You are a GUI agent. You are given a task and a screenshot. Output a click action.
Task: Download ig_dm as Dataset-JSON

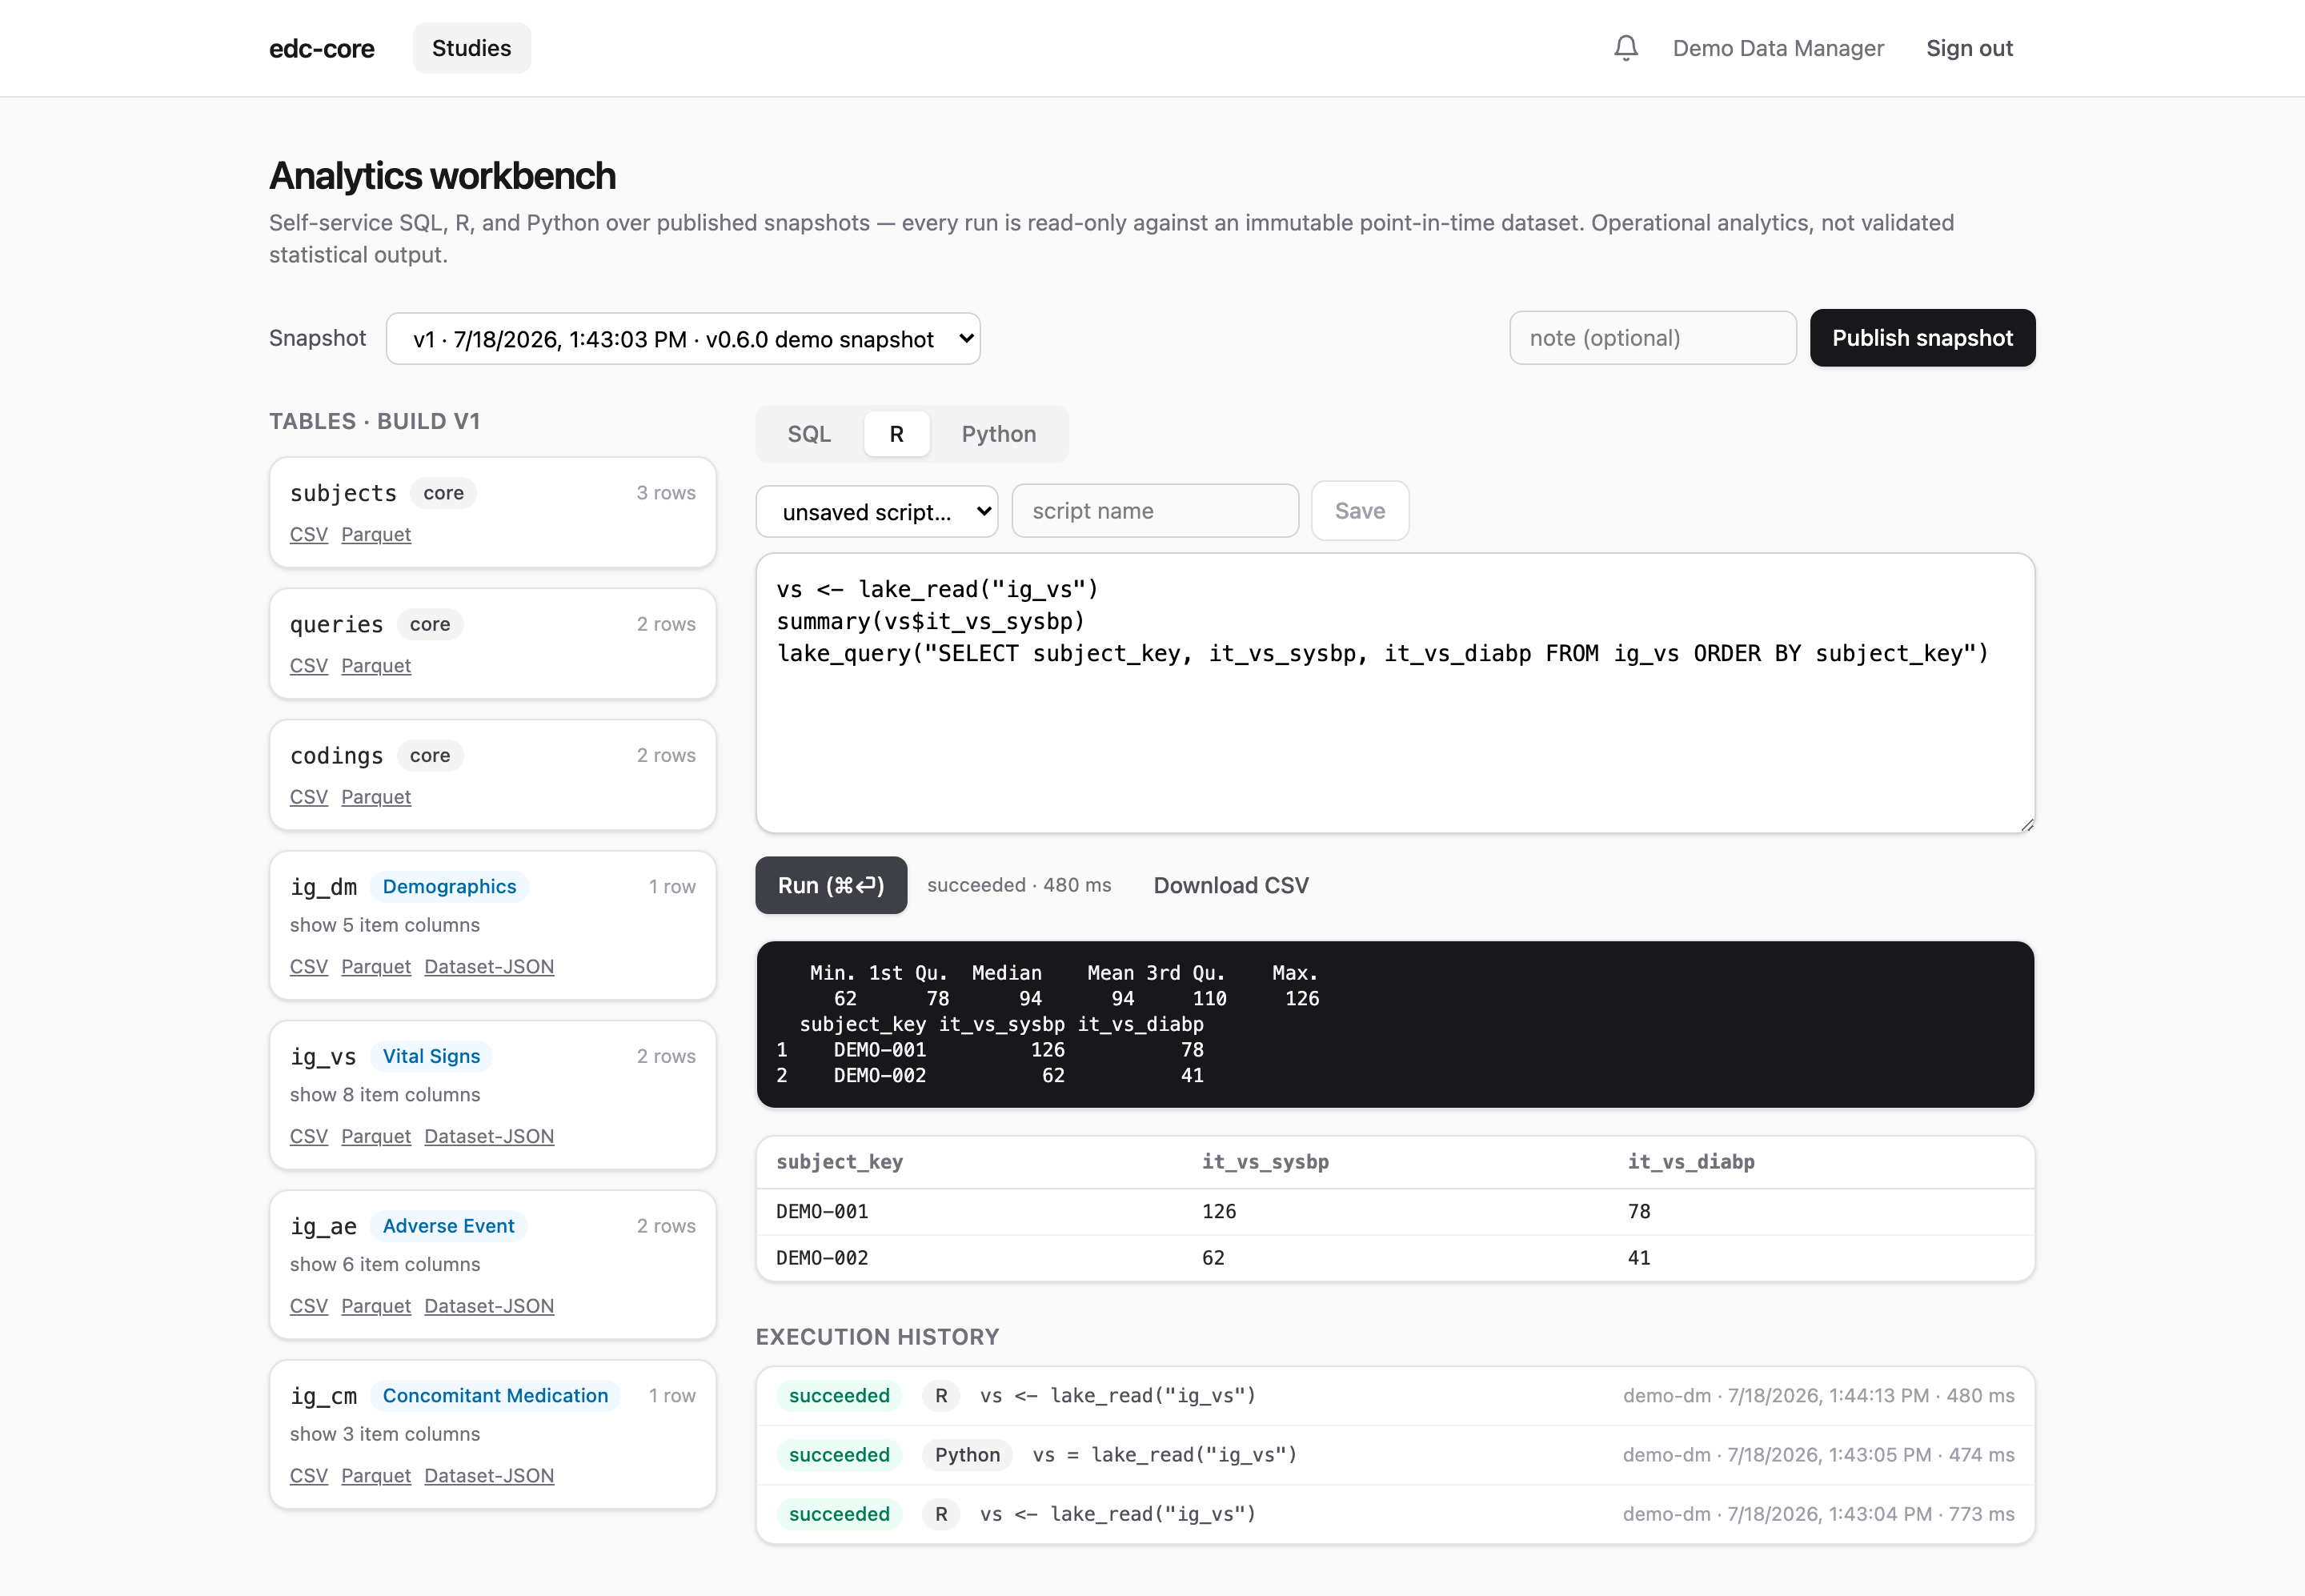pyautogui.click(x=489, y=966)
